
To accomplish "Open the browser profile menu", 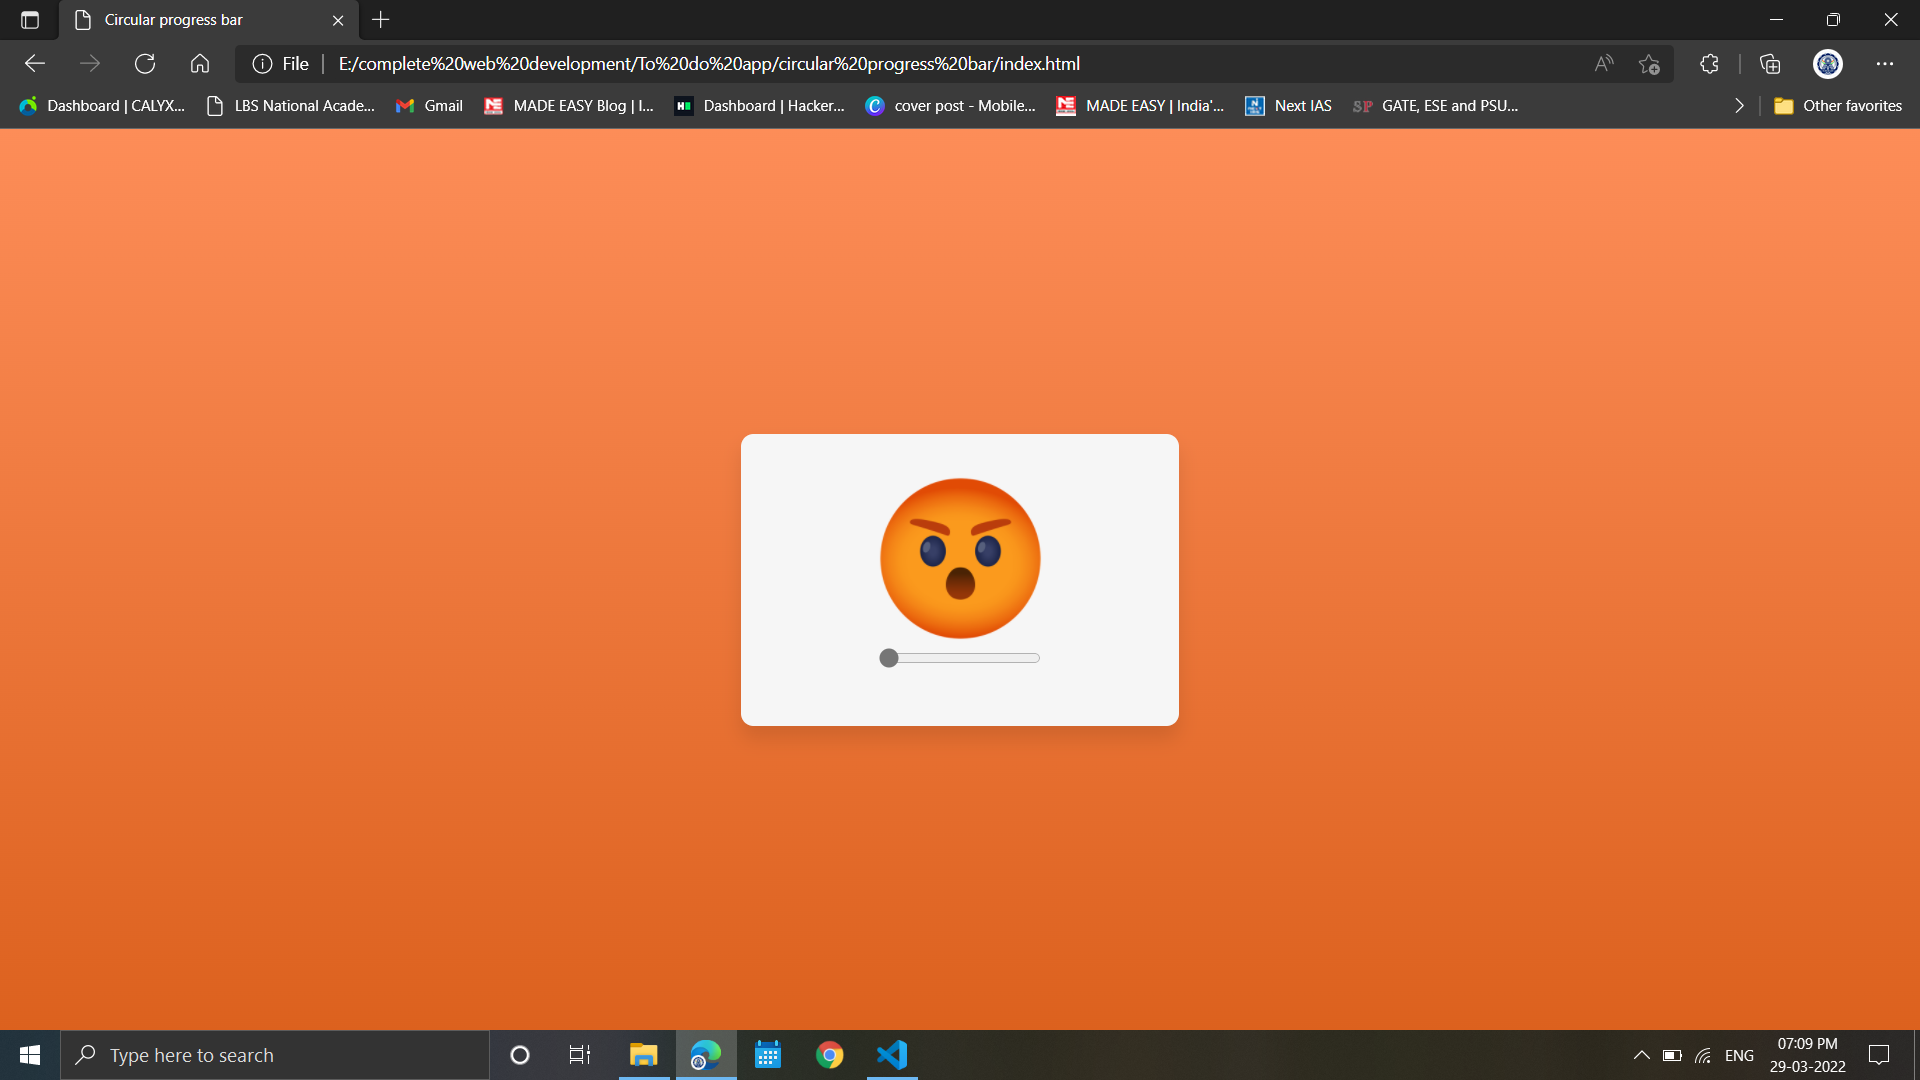I will (1828, 63).
